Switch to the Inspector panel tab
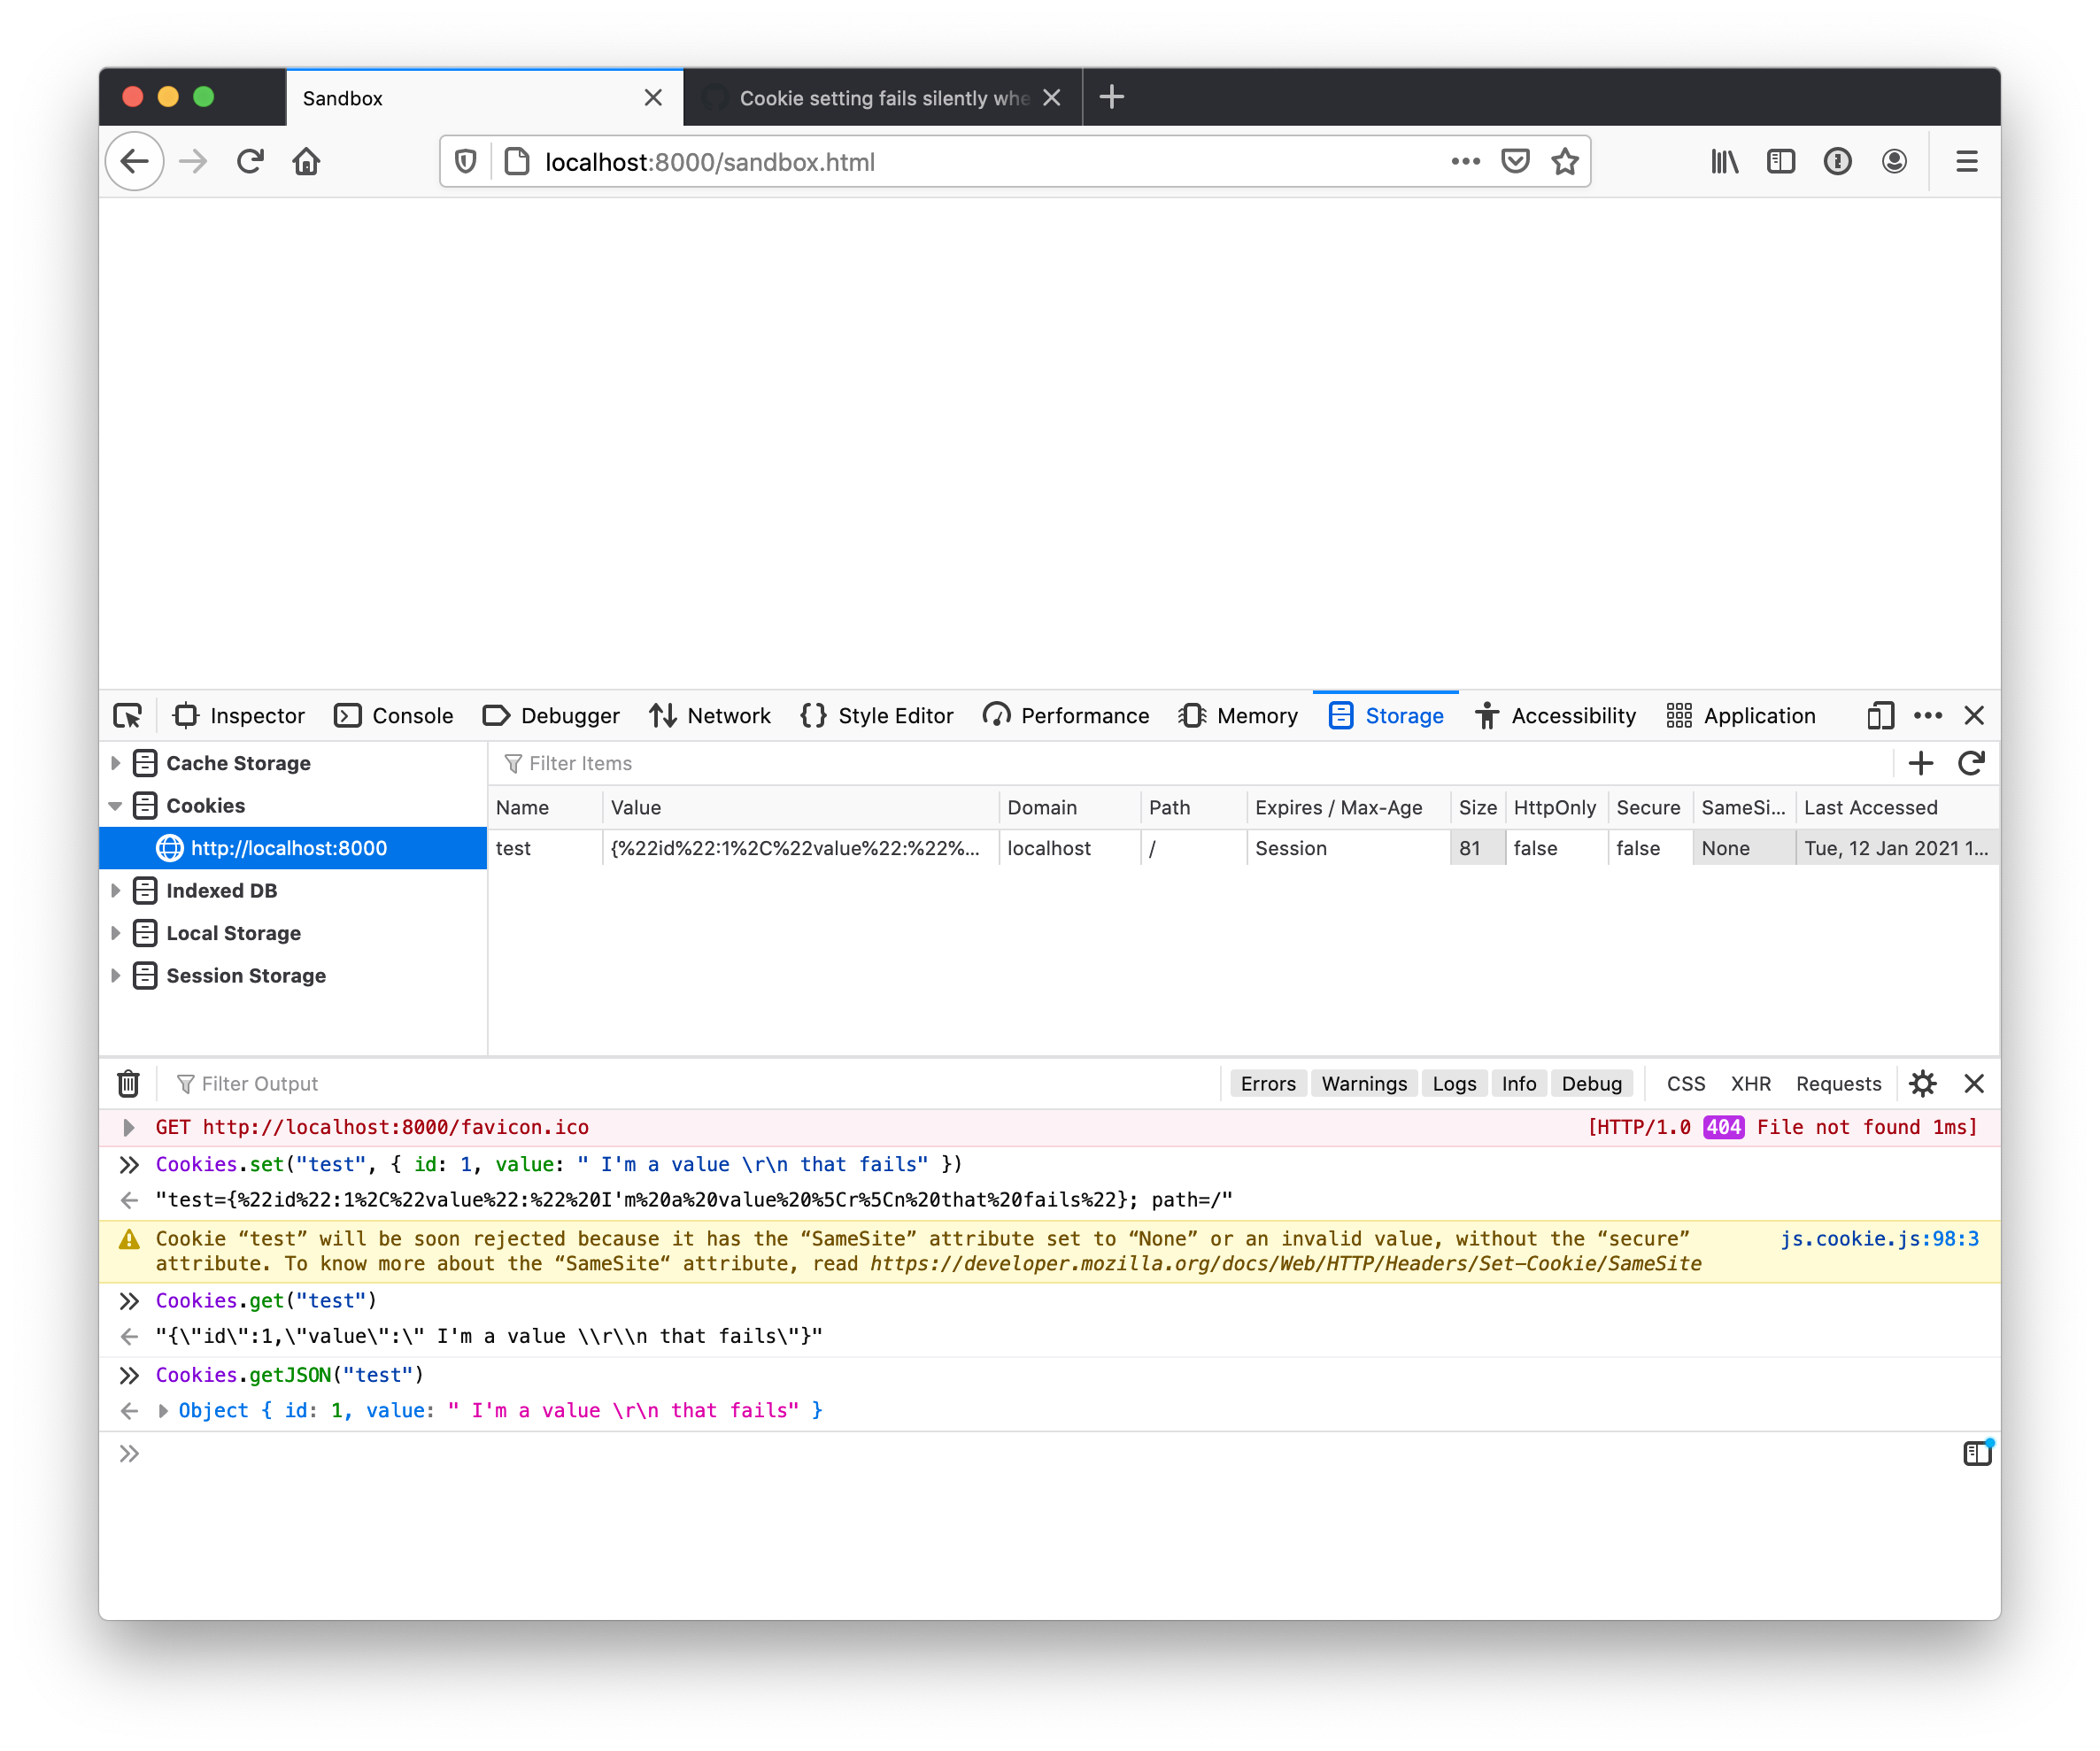2100x1751 pixels. 239,716
